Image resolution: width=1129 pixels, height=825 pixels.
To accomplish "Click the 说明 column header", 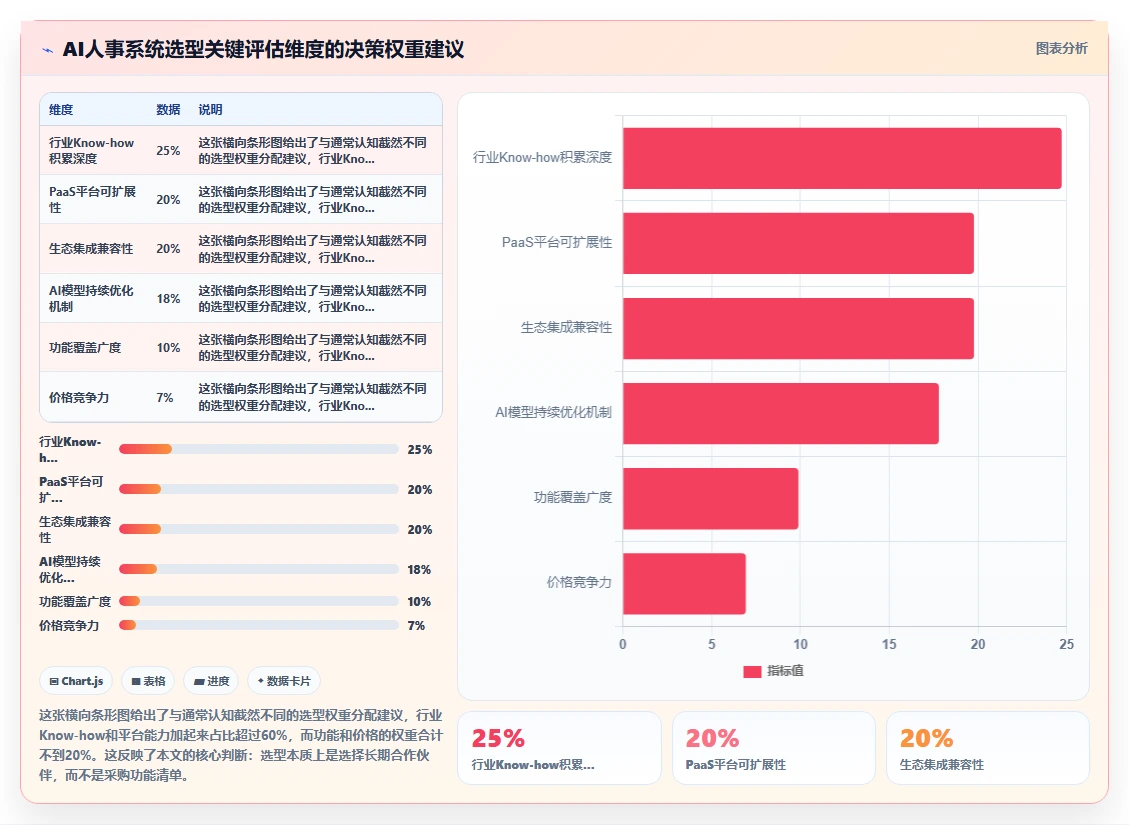I will [210, 109].
